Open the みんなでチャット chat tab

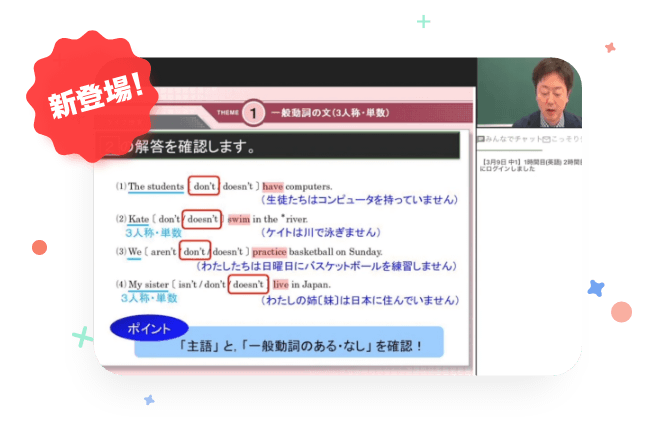point(514,139)
